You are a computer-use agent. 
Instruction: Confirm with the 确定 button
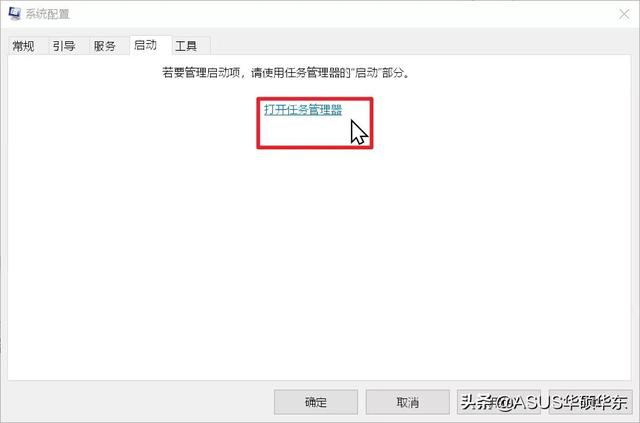pyautogui.click(x=316, y=402)
